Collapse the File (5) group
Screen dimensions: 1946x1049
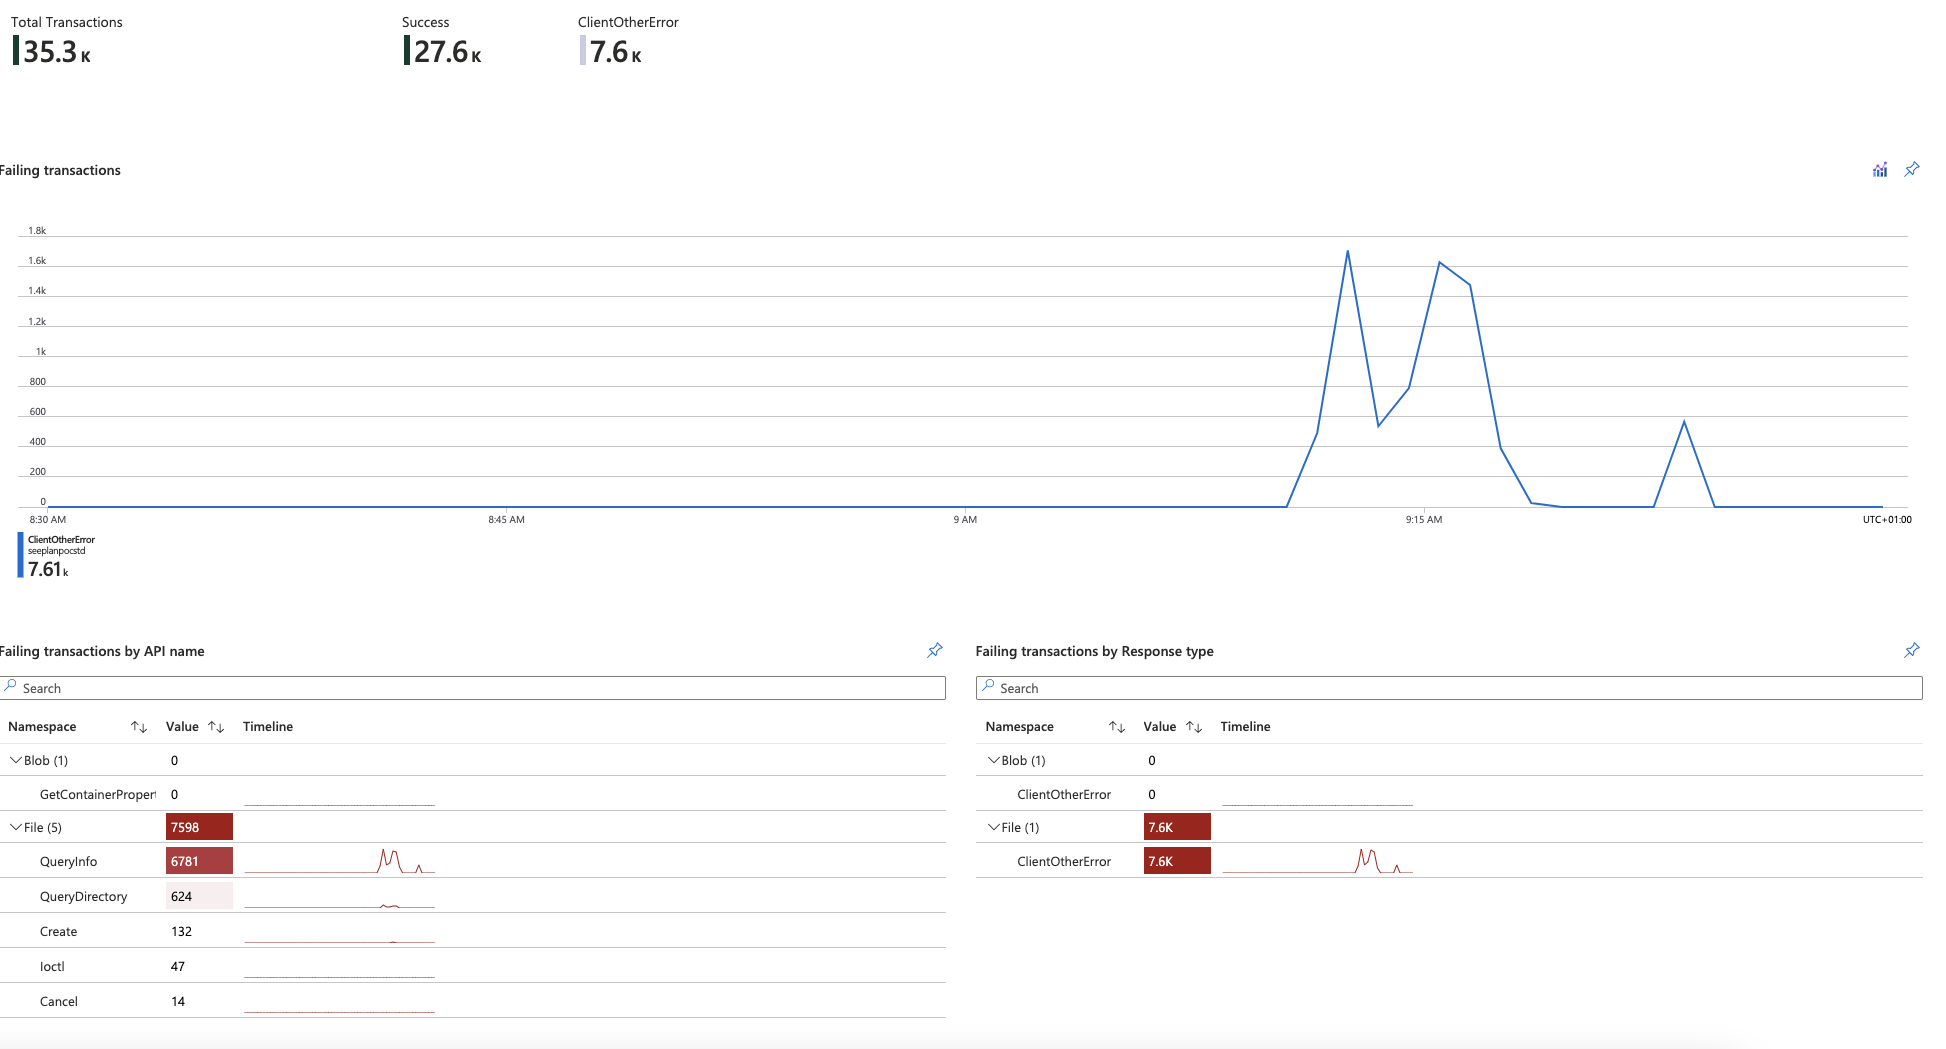16,827
